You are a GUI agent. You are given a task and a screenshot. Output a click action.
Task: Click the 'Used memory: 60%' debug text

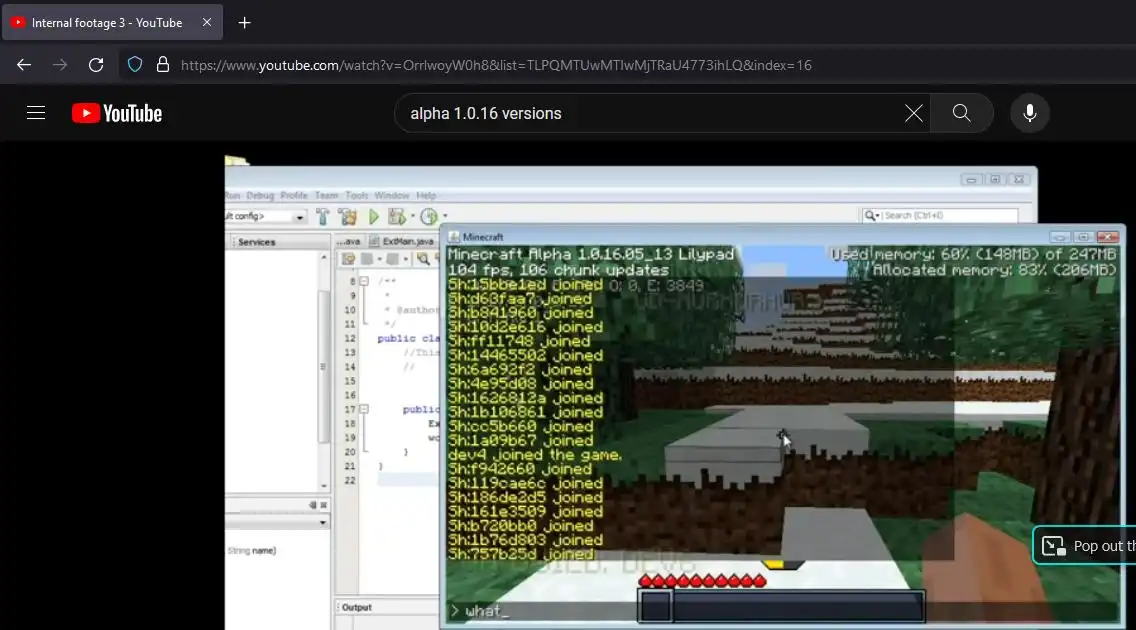[973, 254]
